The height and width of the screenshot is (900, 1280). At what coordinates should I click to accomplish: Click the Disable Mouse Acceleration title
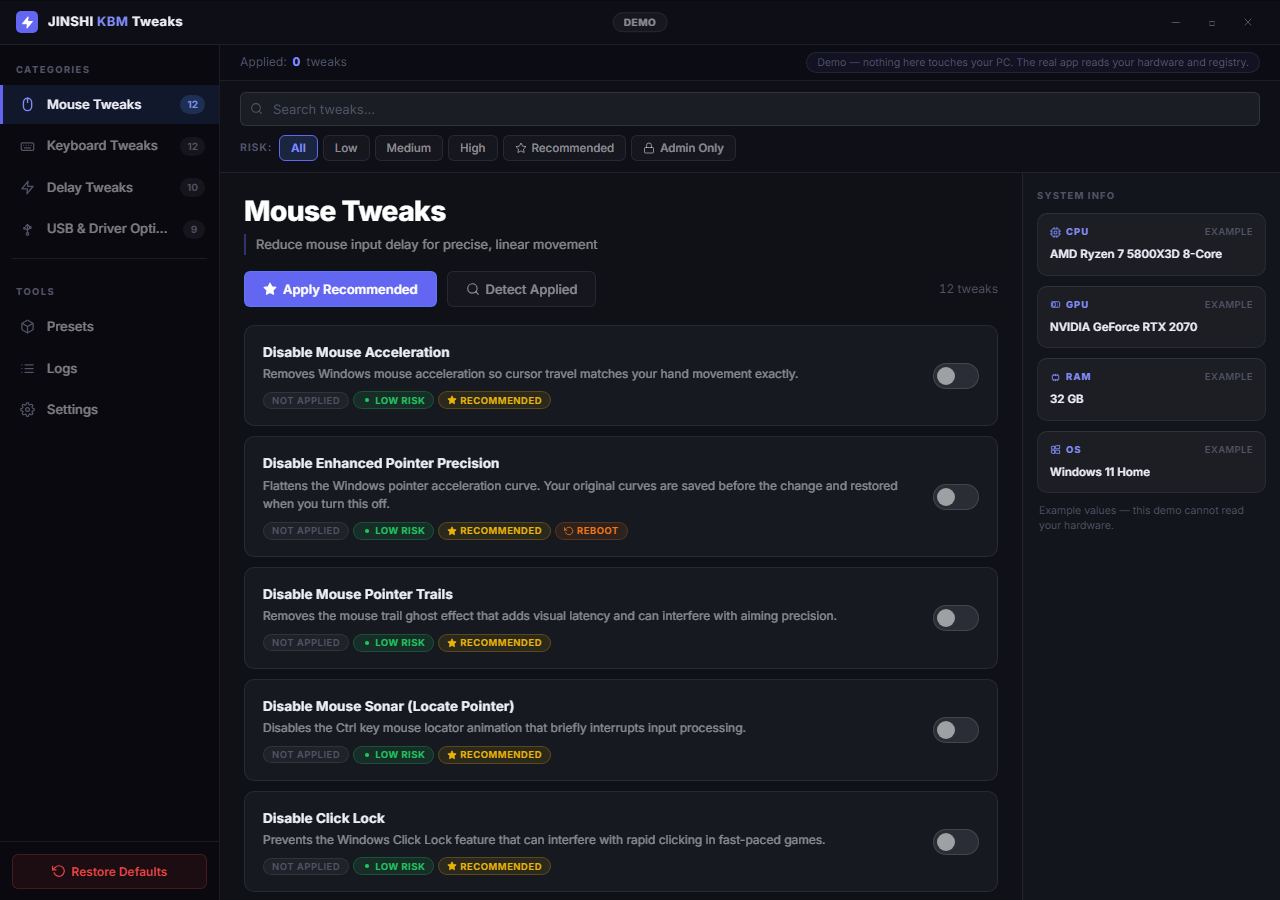(356, 352)
